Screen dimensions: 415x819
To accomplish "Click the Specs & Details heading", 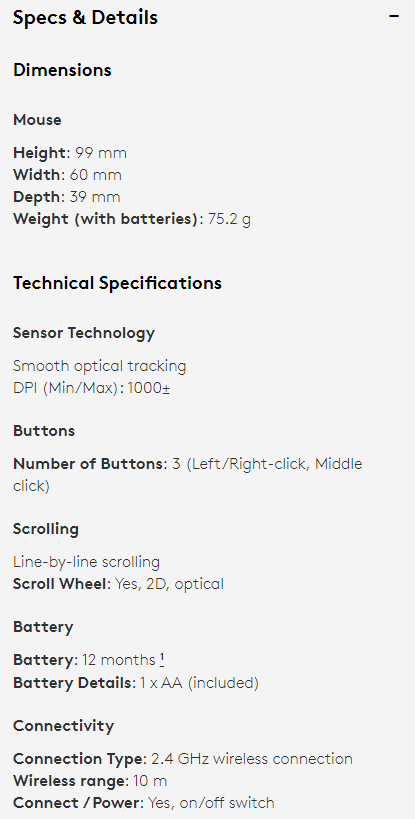I will pos(85,17).
